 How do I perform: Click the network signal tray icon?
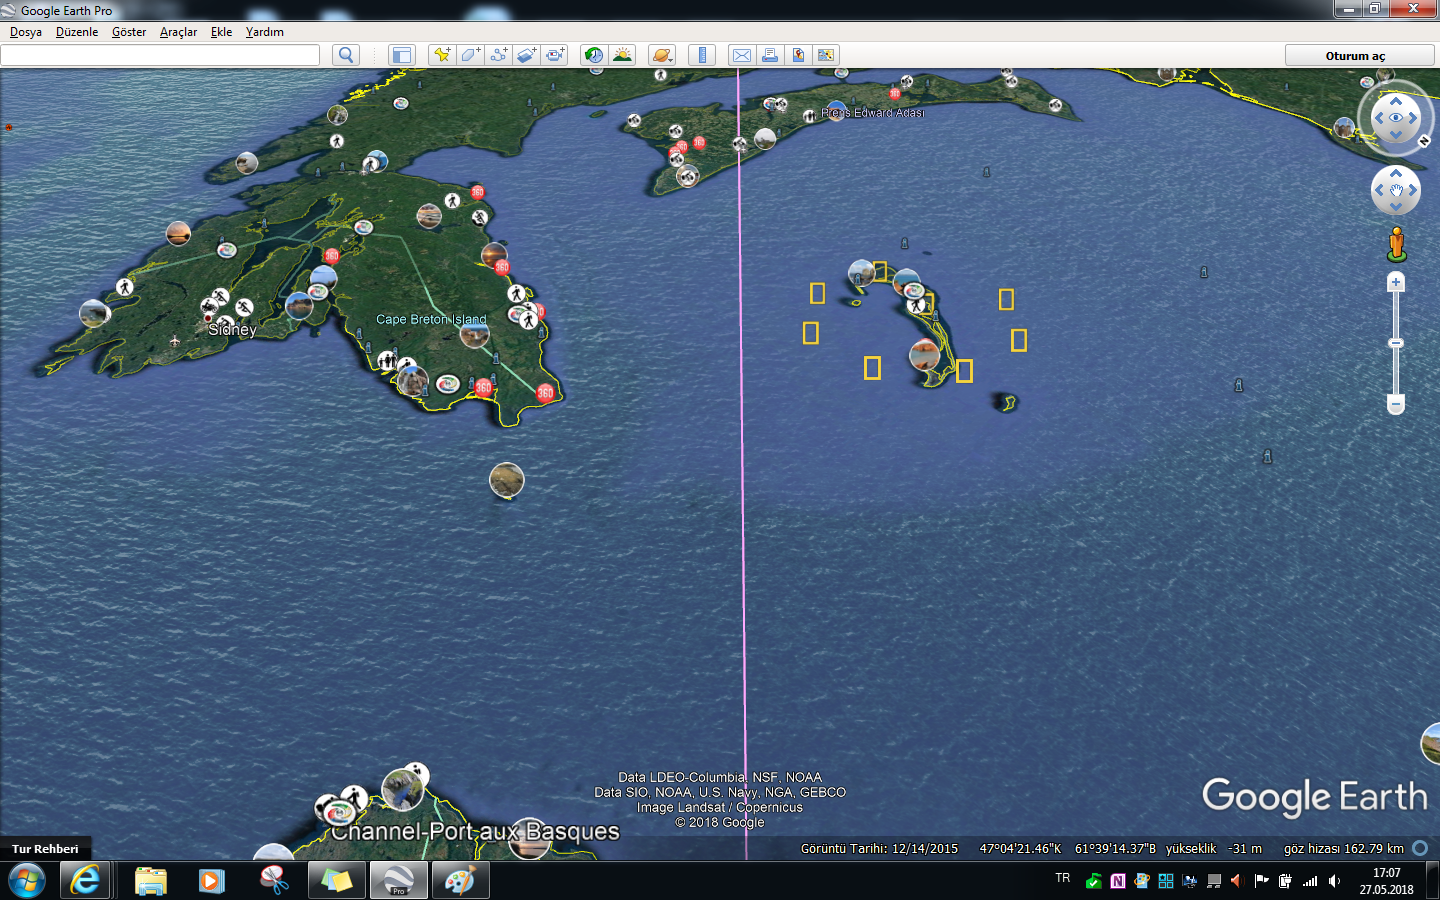[1310, 881]
